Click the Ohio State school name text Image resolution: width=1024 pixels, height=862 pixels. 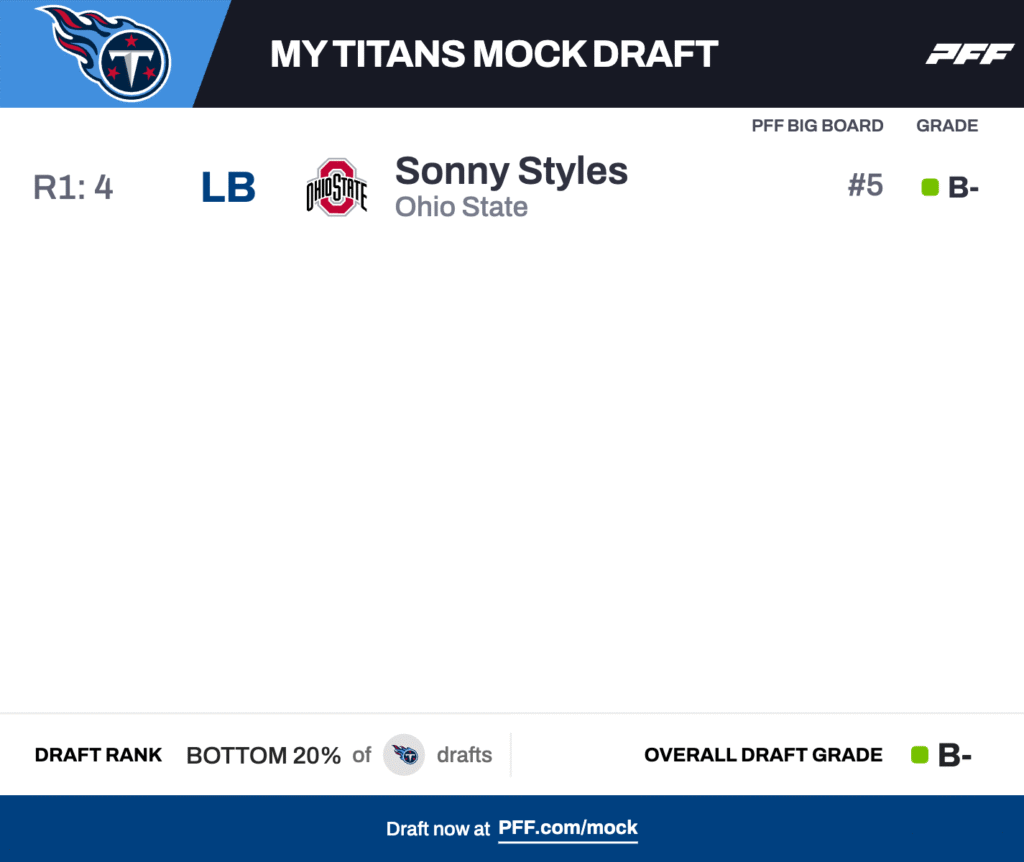(461, 207)
